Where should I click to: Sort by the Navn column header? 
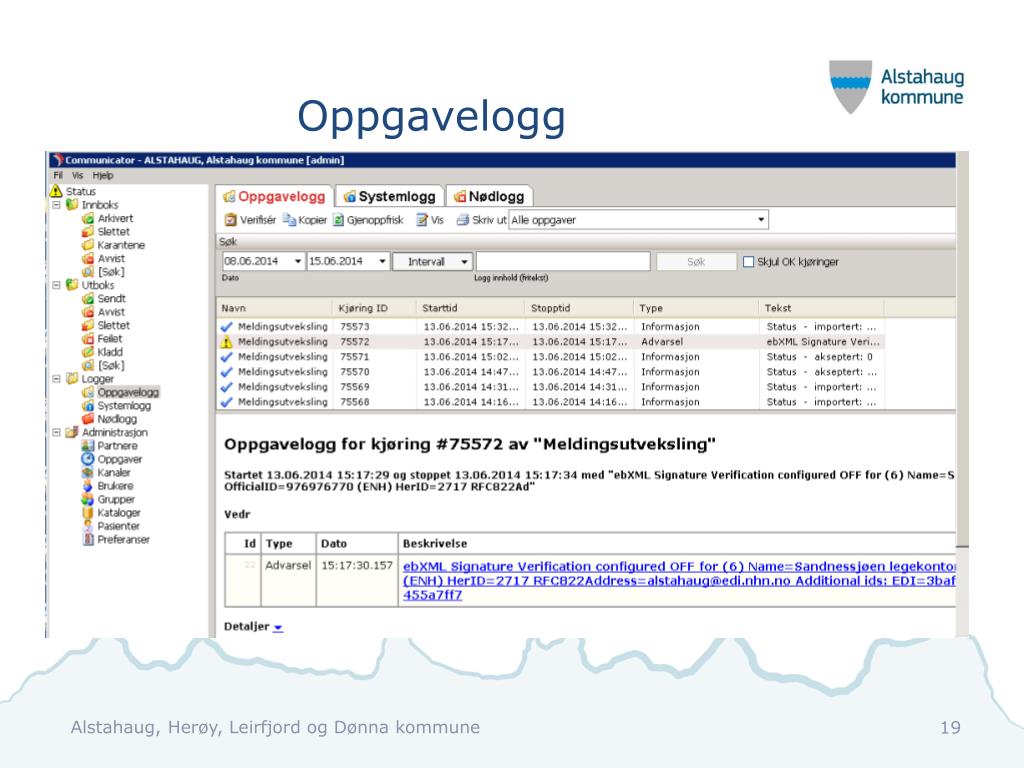pyautogui.click(x=274, y=308)
